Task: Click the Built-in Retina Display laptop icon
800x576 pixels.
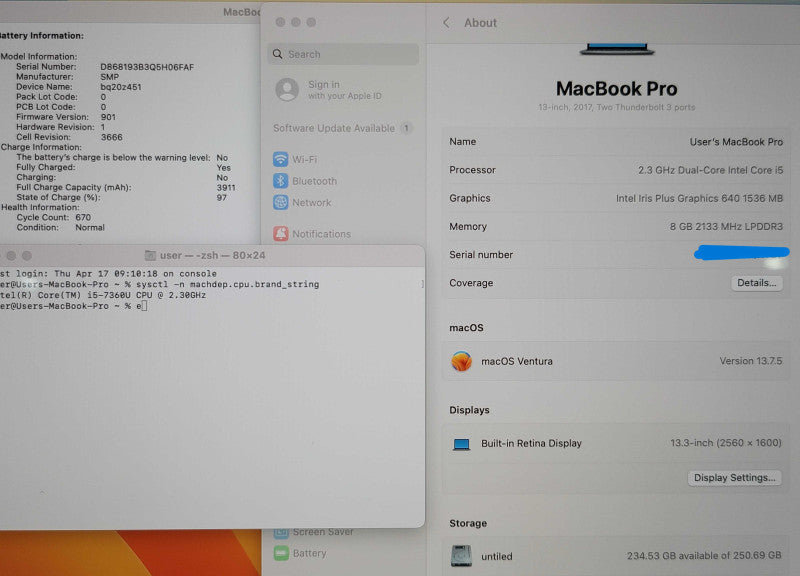Action: 461,444
